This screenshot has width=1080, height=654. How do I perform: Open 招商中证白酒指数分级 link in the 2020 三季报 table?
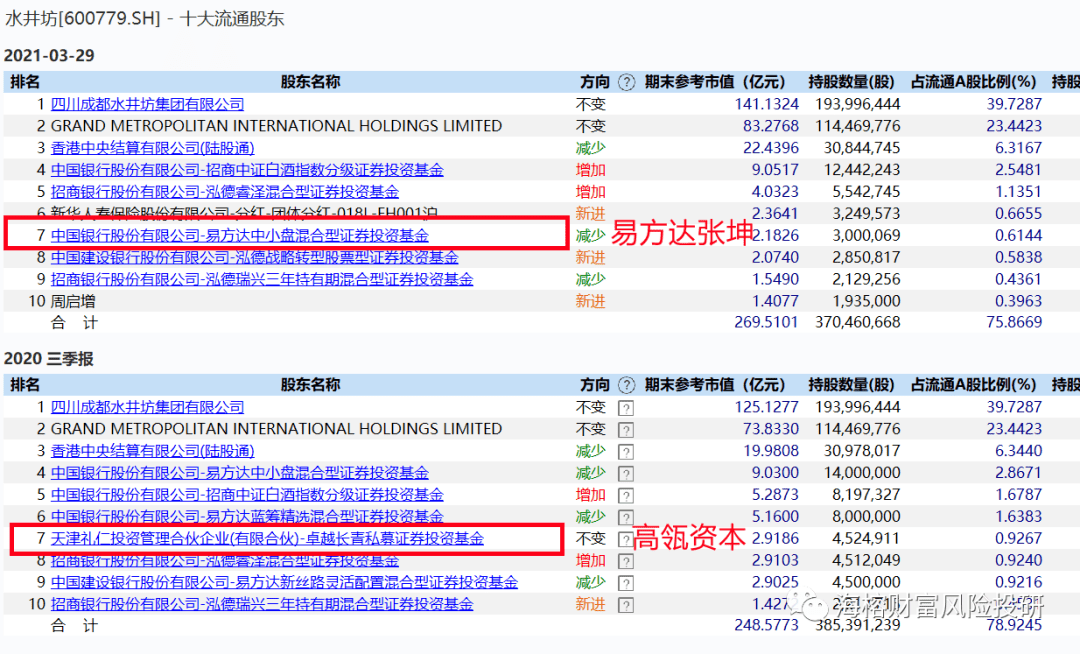247,495
